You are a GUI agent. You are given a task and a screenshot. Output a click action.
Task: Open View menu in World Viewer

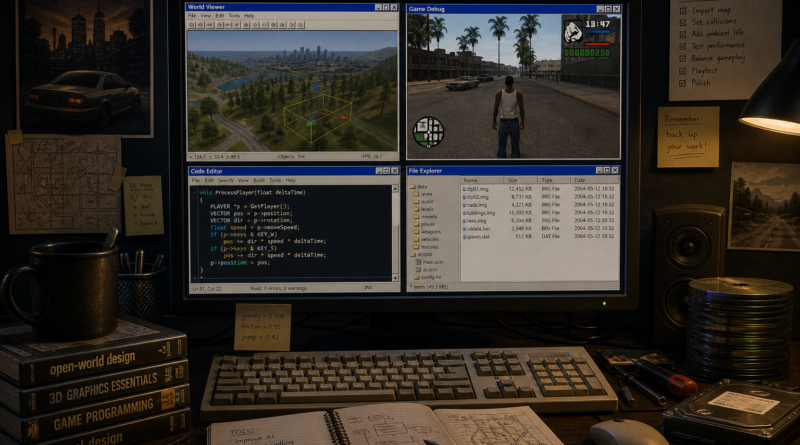pos(207,16)
